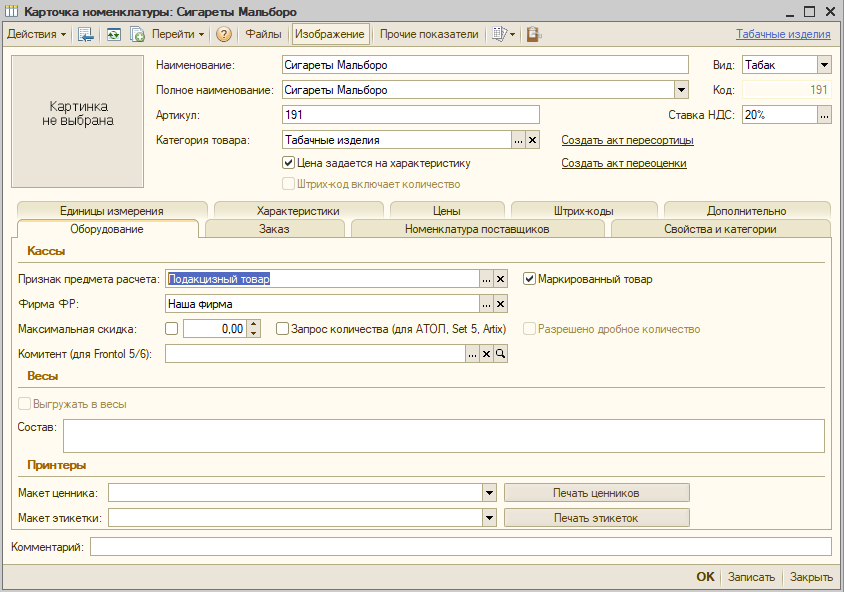The image size is (844, 592).
Task: Open Признак предмета расчета selection ellipsis
Action: coord(487,279)
